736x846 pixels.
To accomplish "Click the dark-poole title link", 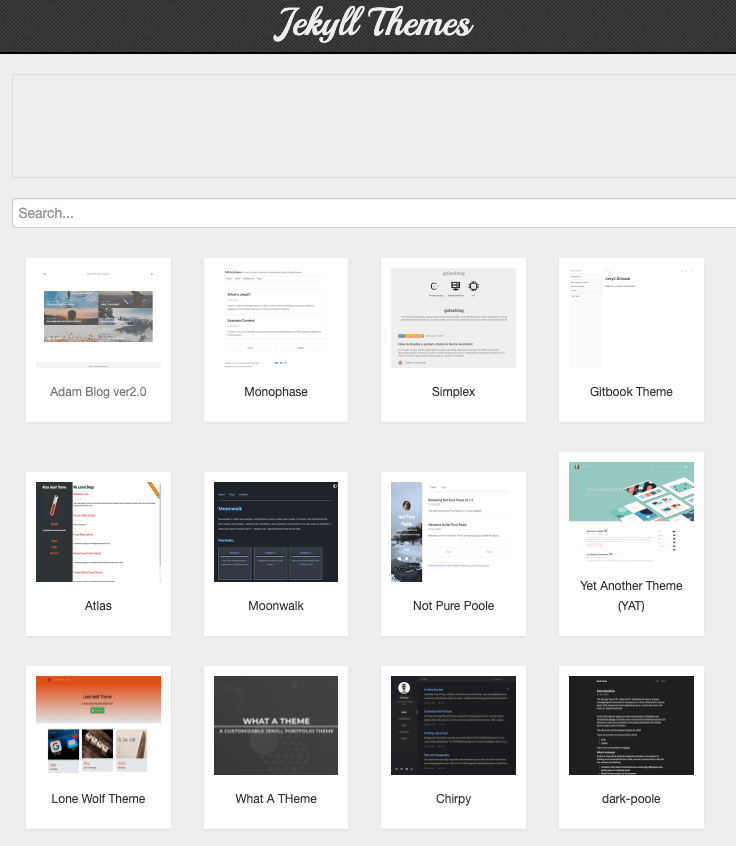I will point(631,799).
